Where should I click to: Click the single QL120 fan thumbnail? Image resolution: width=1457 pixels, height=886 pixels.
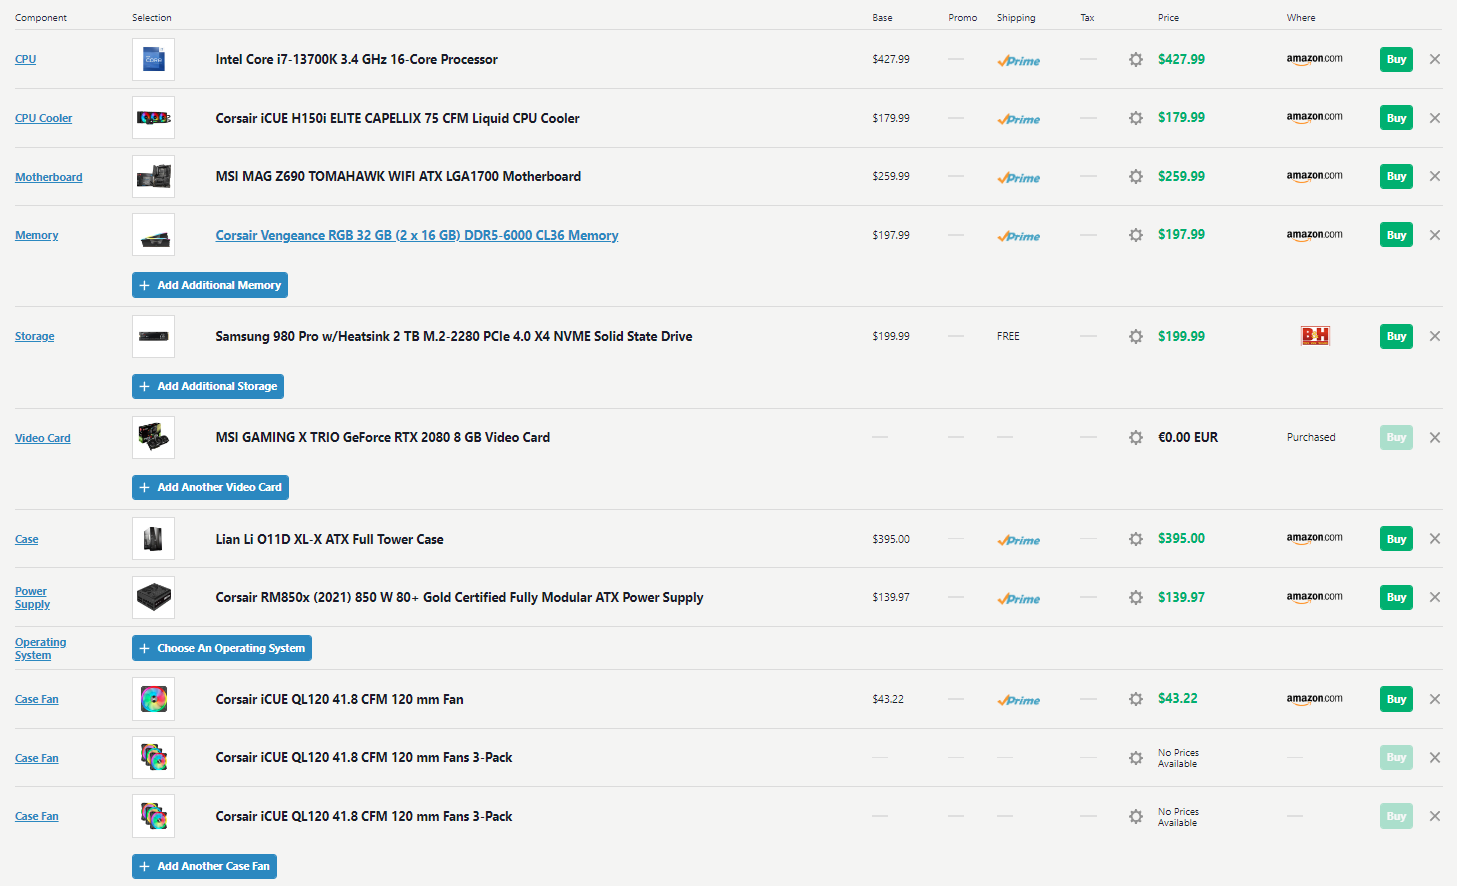tap(153, 699)
